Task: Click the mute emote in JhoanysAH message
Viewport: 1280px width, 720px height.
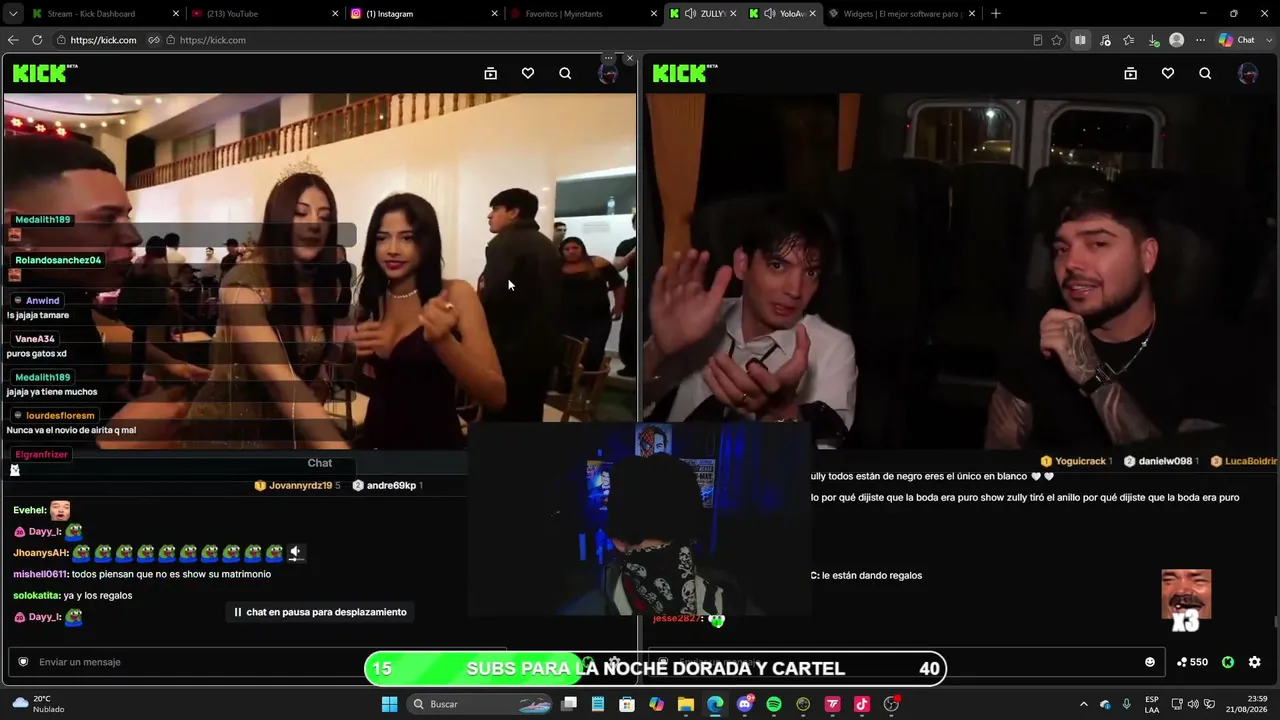Action: coord(295,552)
